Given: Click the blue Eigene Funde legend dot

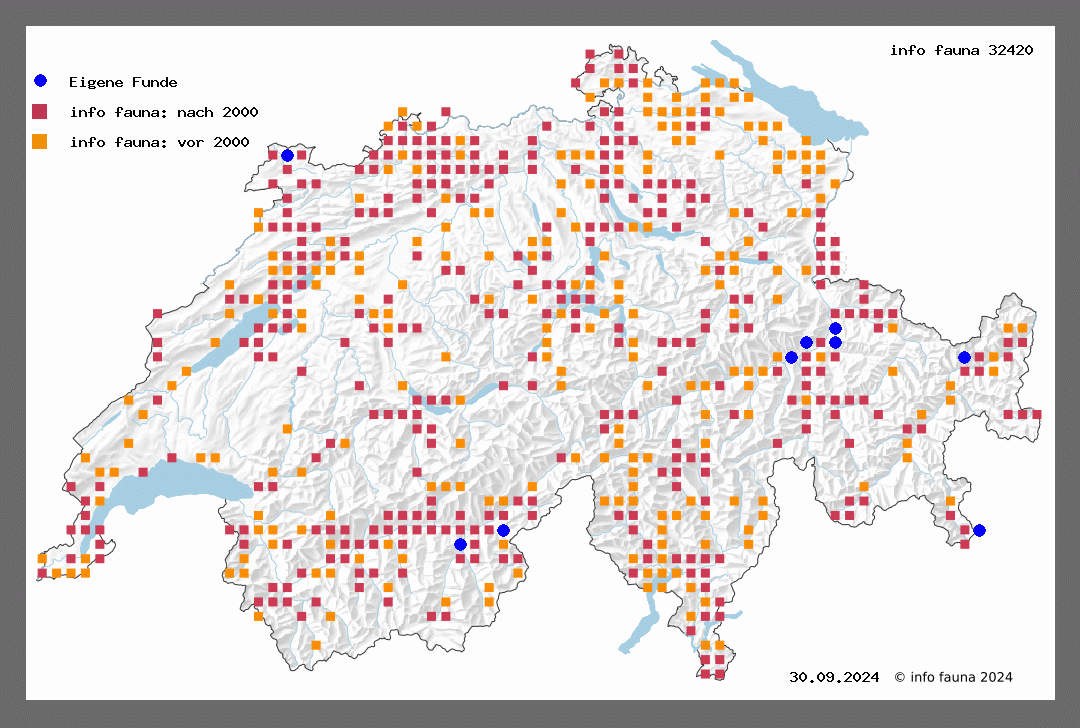Looking at the screenshot, I should [40, 81].
